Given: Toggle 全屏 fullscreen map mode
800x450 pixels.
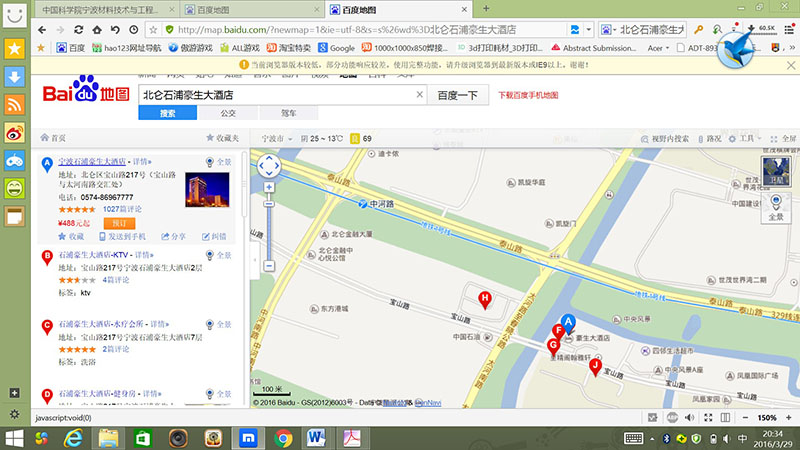Looking at the screenshot, I should tap(782, 138).
